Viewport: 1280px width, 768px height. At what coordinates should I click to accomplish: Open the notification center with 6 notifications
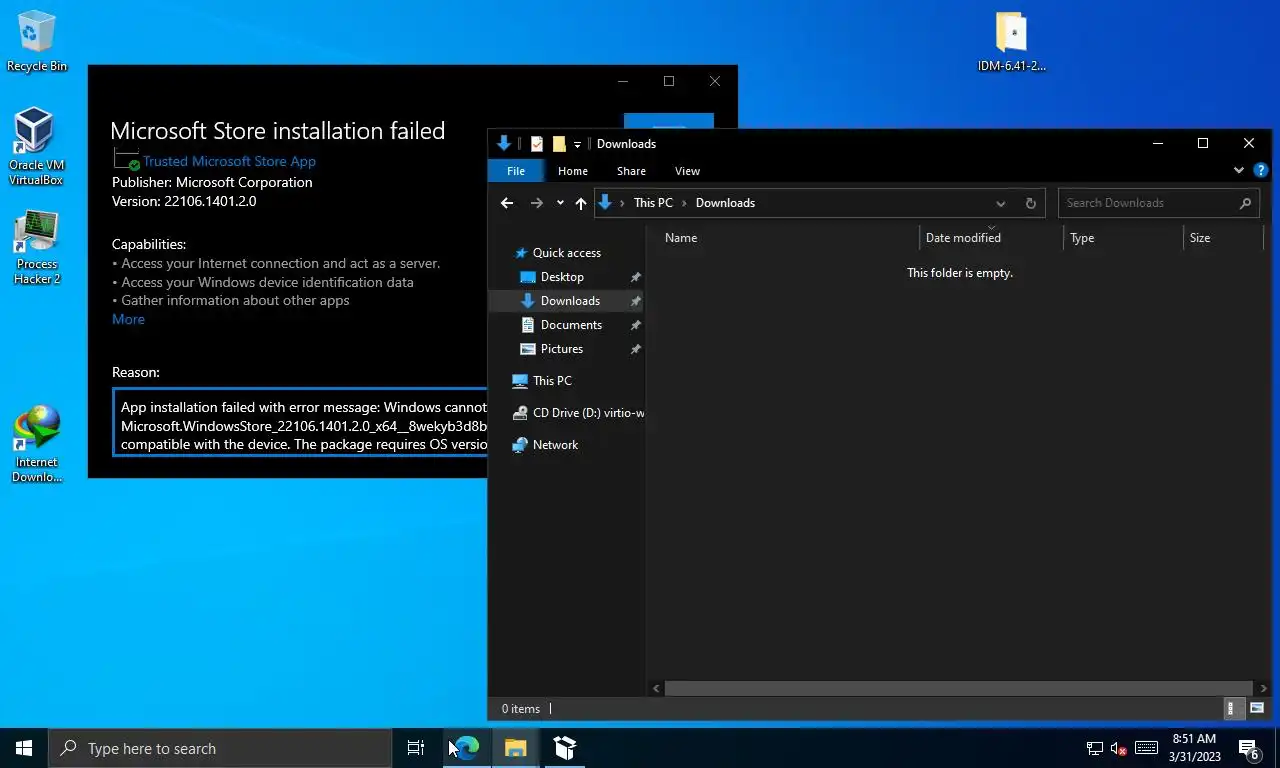tap(1250, 748)
